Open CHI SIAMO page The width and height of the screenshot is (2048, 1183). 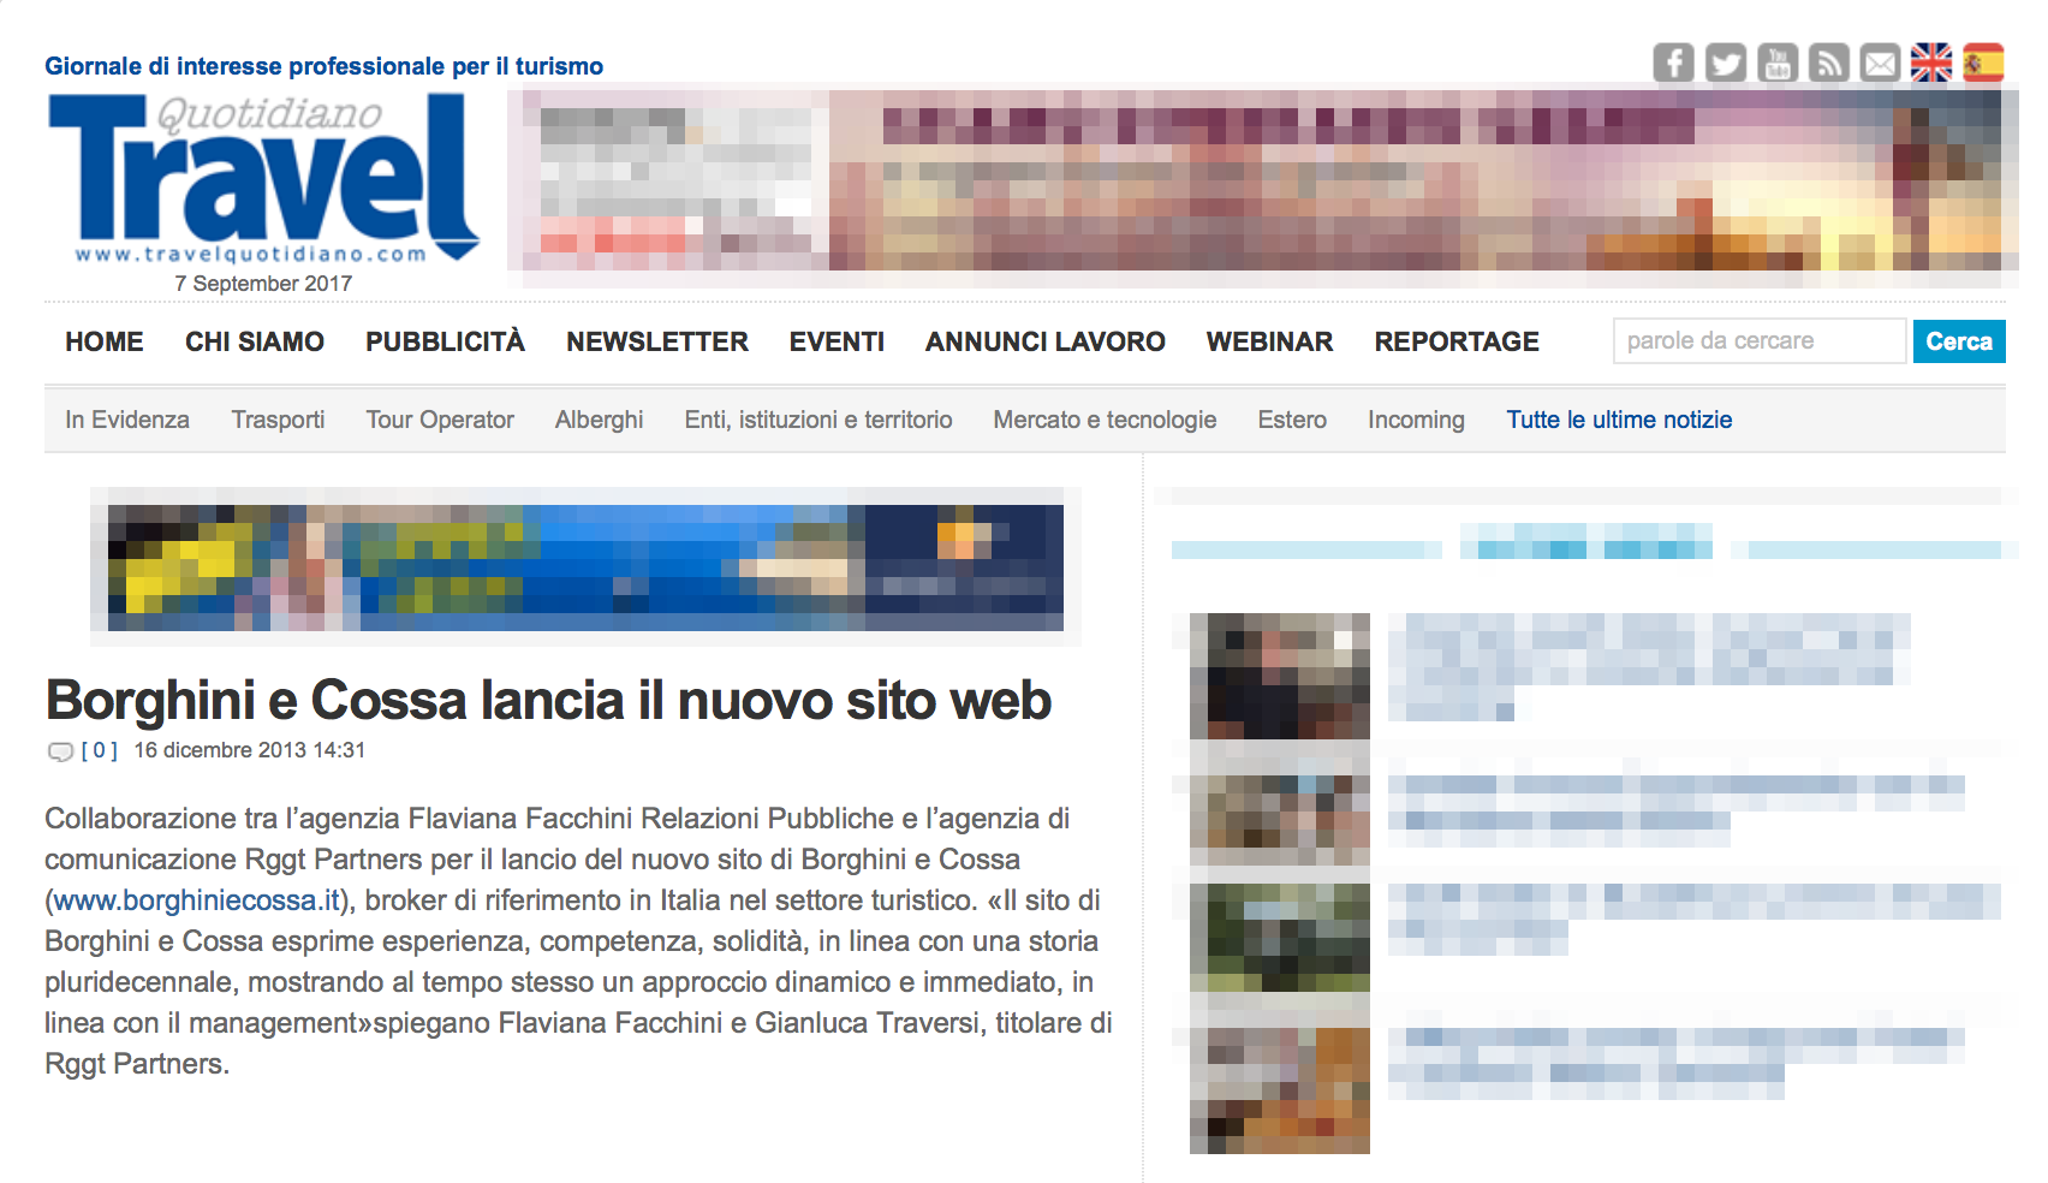pyautogui.click(x=254, y=342)
